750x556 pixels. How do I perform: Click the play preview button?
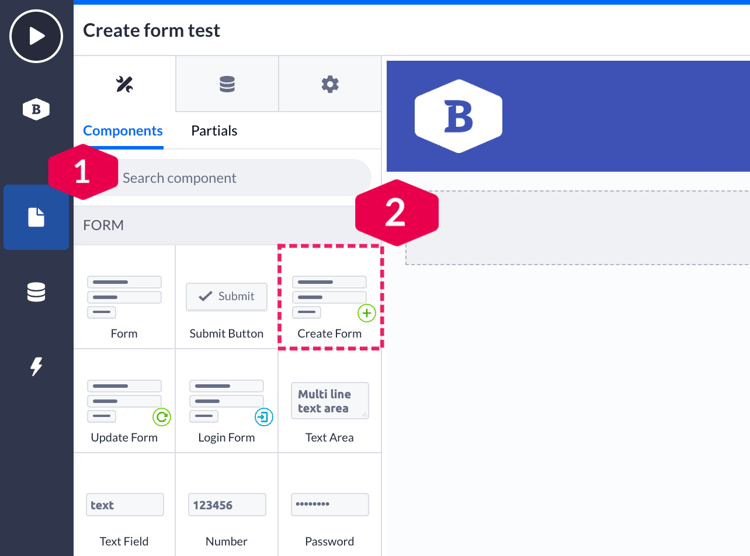click(36, 36)
